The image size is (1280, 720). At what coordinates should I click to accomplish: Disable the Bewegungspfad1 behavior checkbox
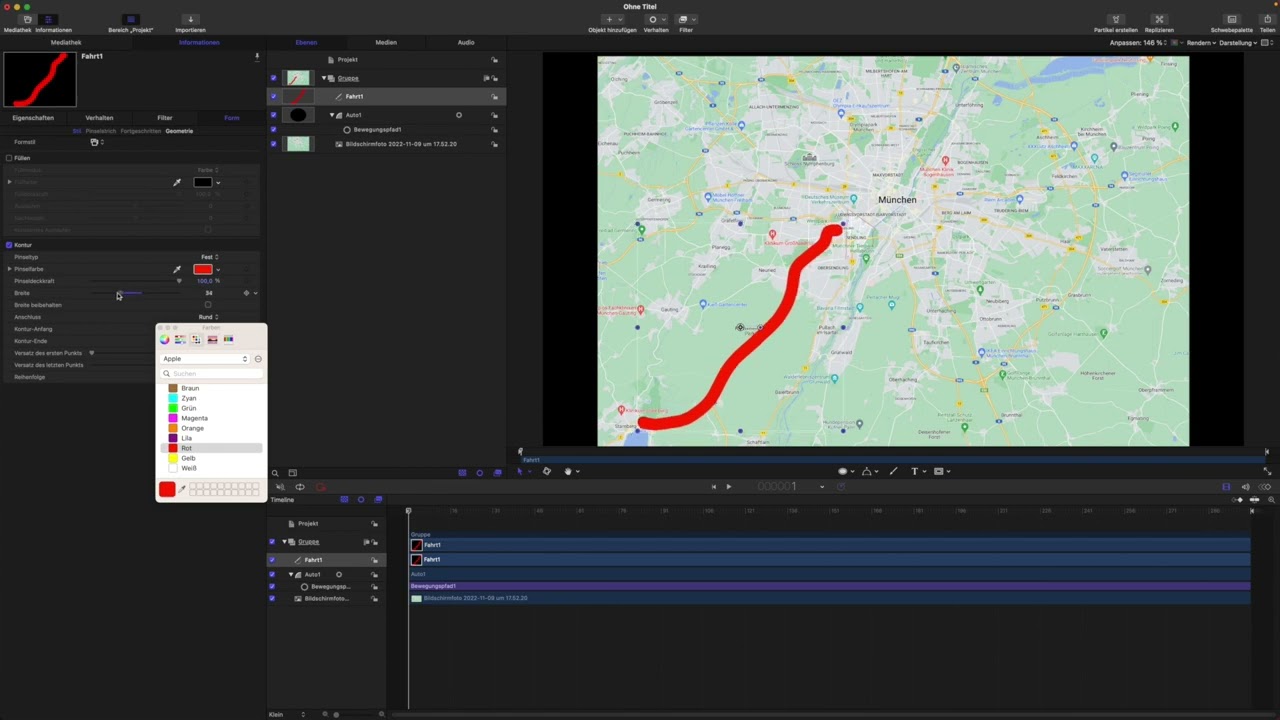coord(273,129)
